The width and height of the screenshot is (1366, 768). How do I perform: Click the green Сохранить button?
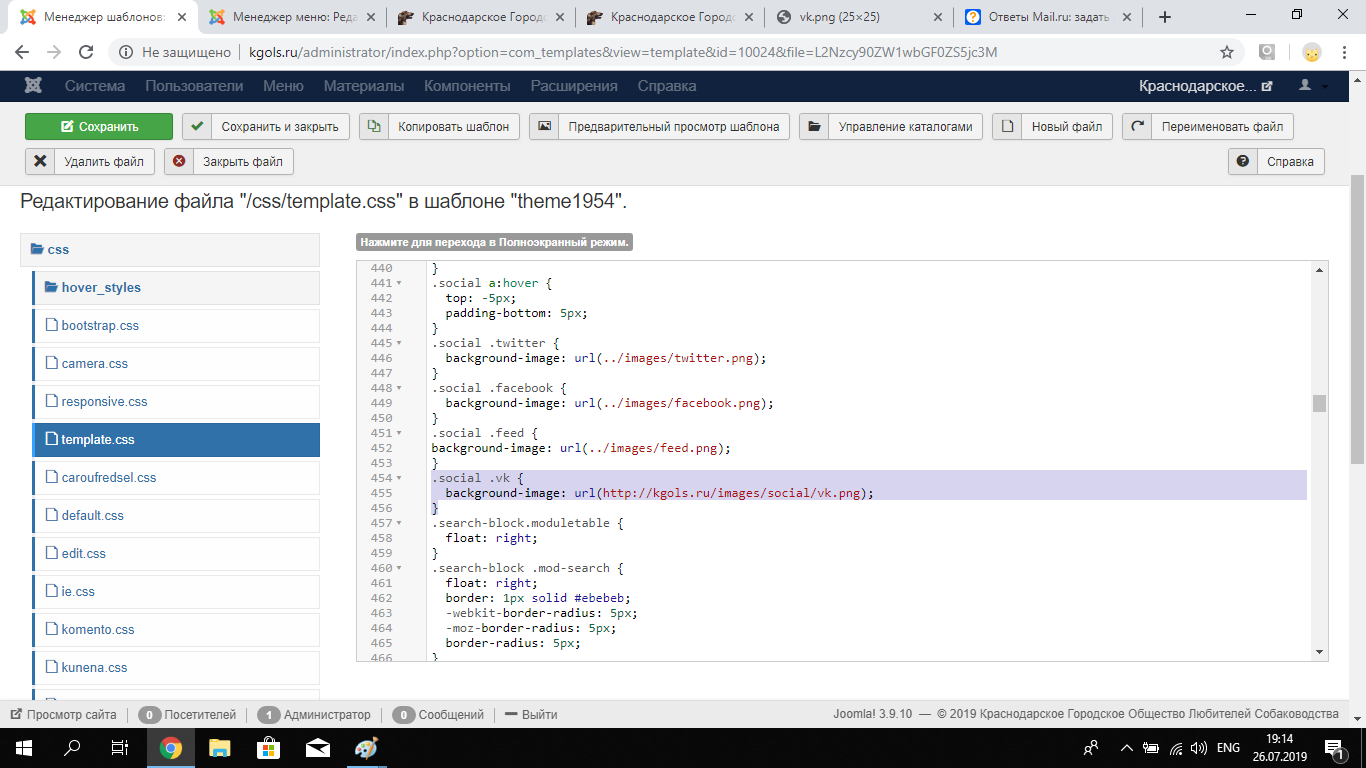99,127
